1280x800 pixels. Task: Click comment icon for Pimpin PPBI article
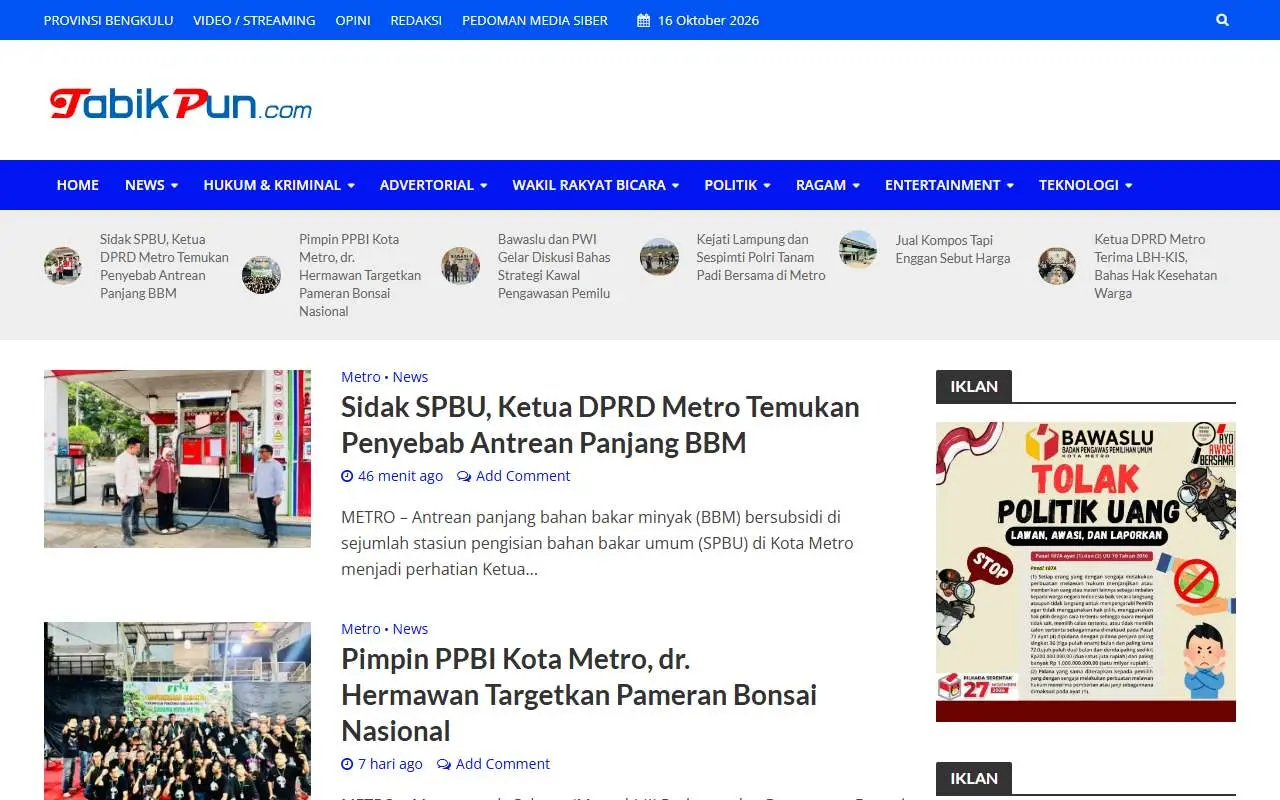(x=444, y=764)
